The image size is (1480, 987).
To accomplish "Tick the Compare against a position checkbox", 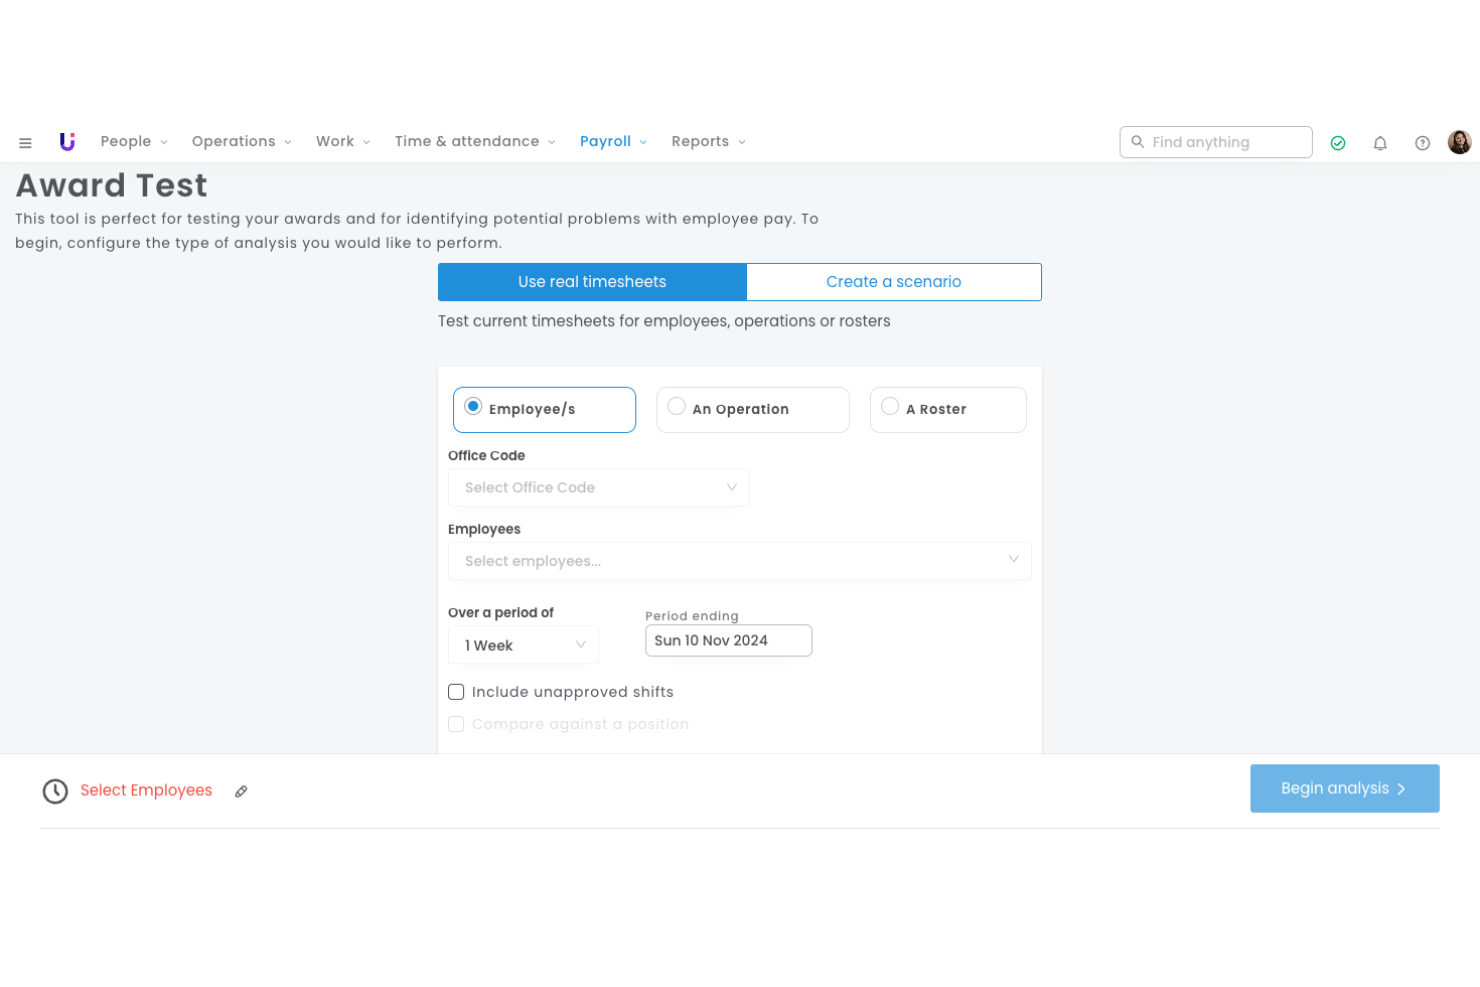I will (x=456, y=724).
